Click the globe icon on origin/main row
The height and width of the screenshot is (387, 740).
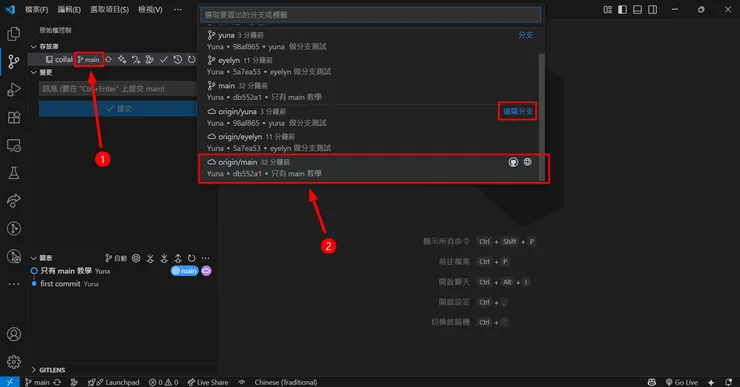tap(528, 162)
